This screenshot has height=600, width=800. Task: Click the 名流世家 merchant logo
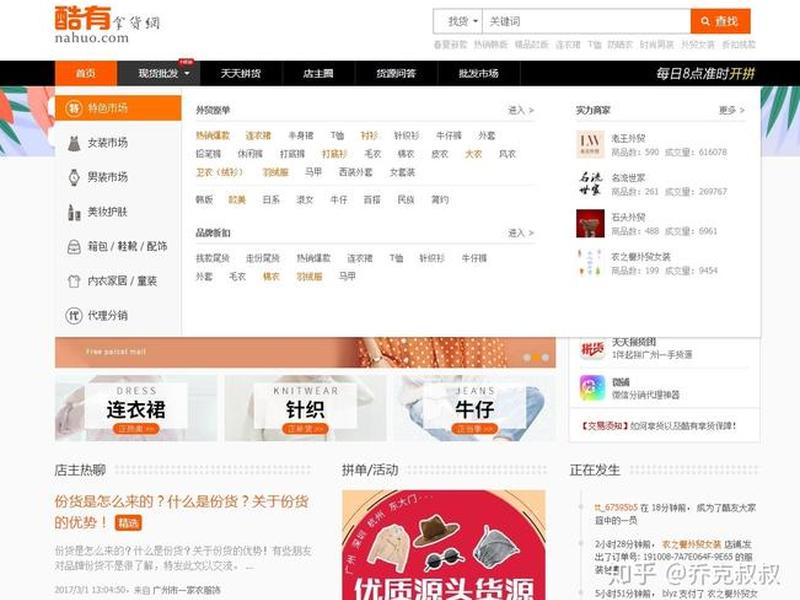(590, 184)
